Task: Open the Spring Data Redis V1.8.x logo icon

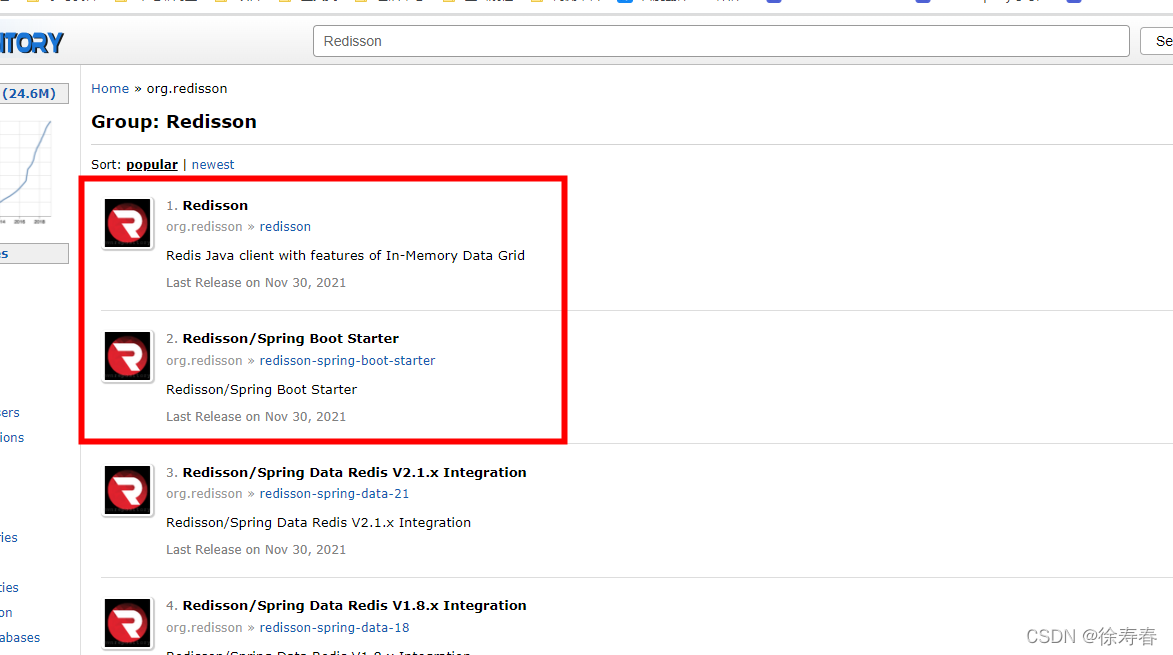Action: [127, 623]
